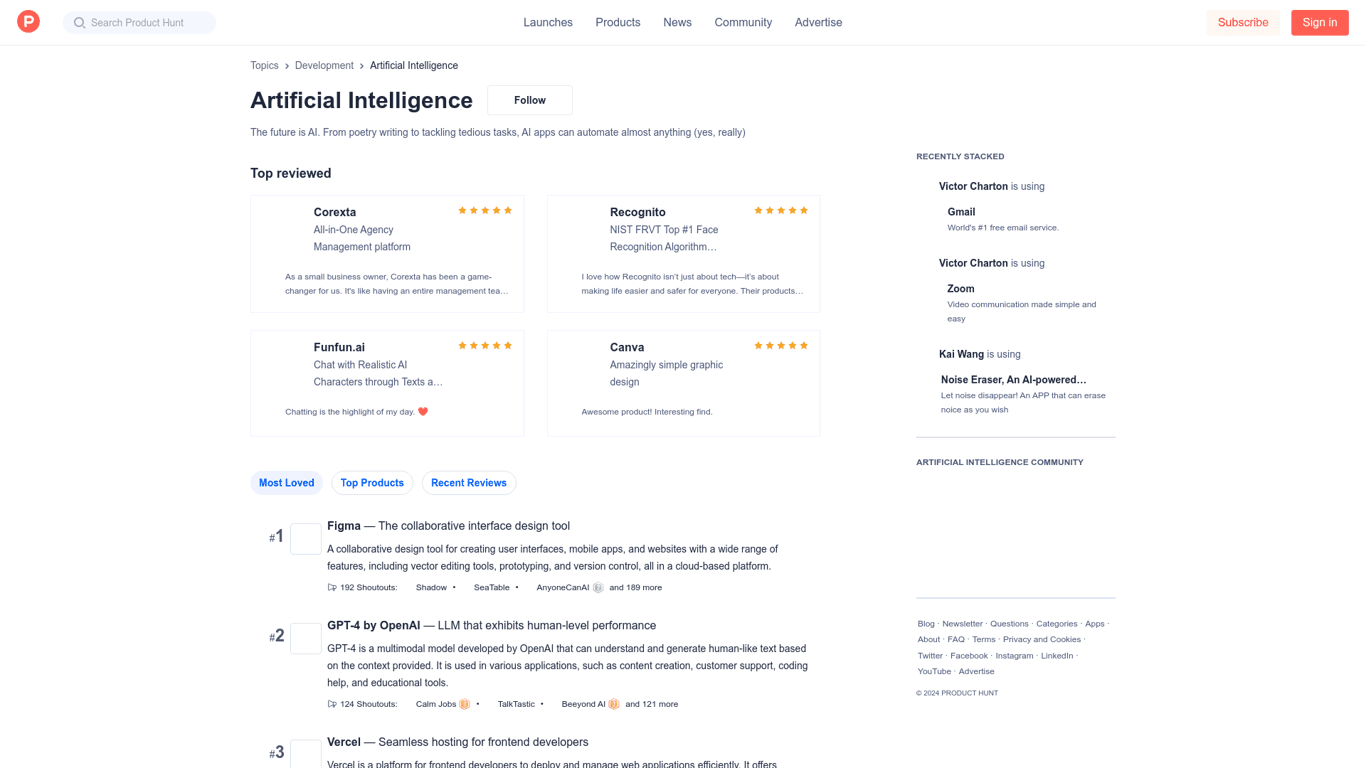This screenshot has width=1366, height=768.
Task: Click the shoutouts icon next to Figma's 192 count
Action: point(331,587)
